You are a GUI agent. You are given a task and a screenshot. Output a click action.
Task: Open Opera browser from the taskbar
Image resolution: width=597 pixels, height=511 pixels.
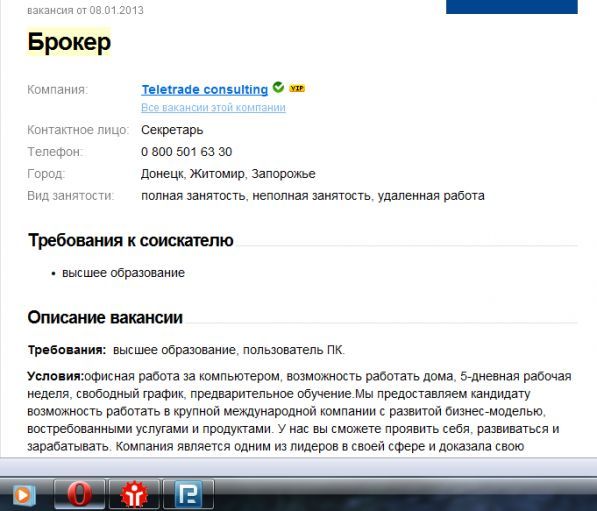coord(79,494)
